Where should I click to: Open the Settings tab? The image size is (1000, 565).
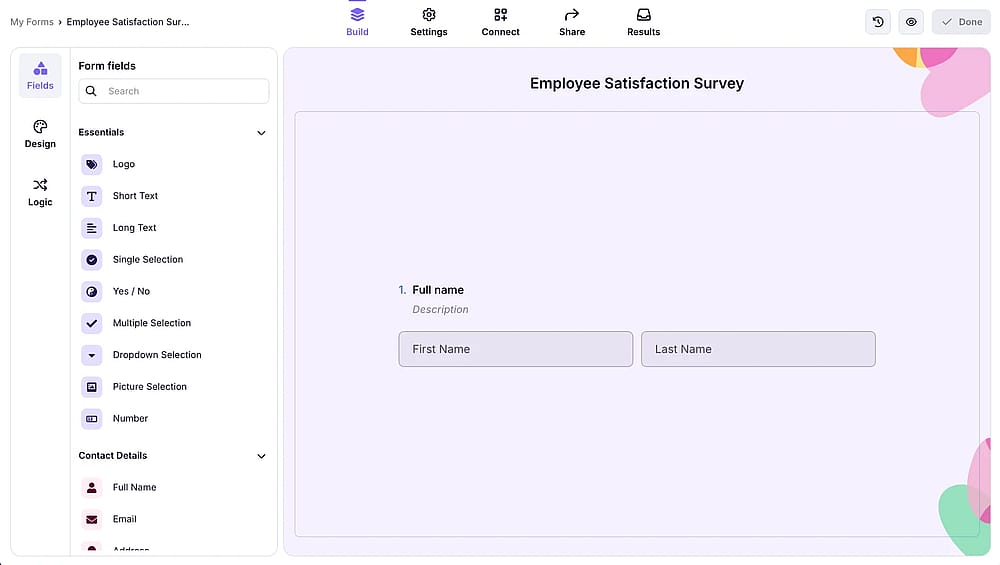tap(429, 22)
